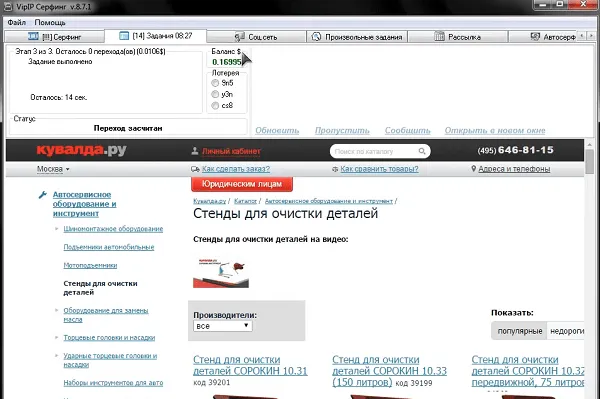This screenshot has height=399, width=600.
Task: Switch to the Задания tab
Action: click(x=155, y=36)
